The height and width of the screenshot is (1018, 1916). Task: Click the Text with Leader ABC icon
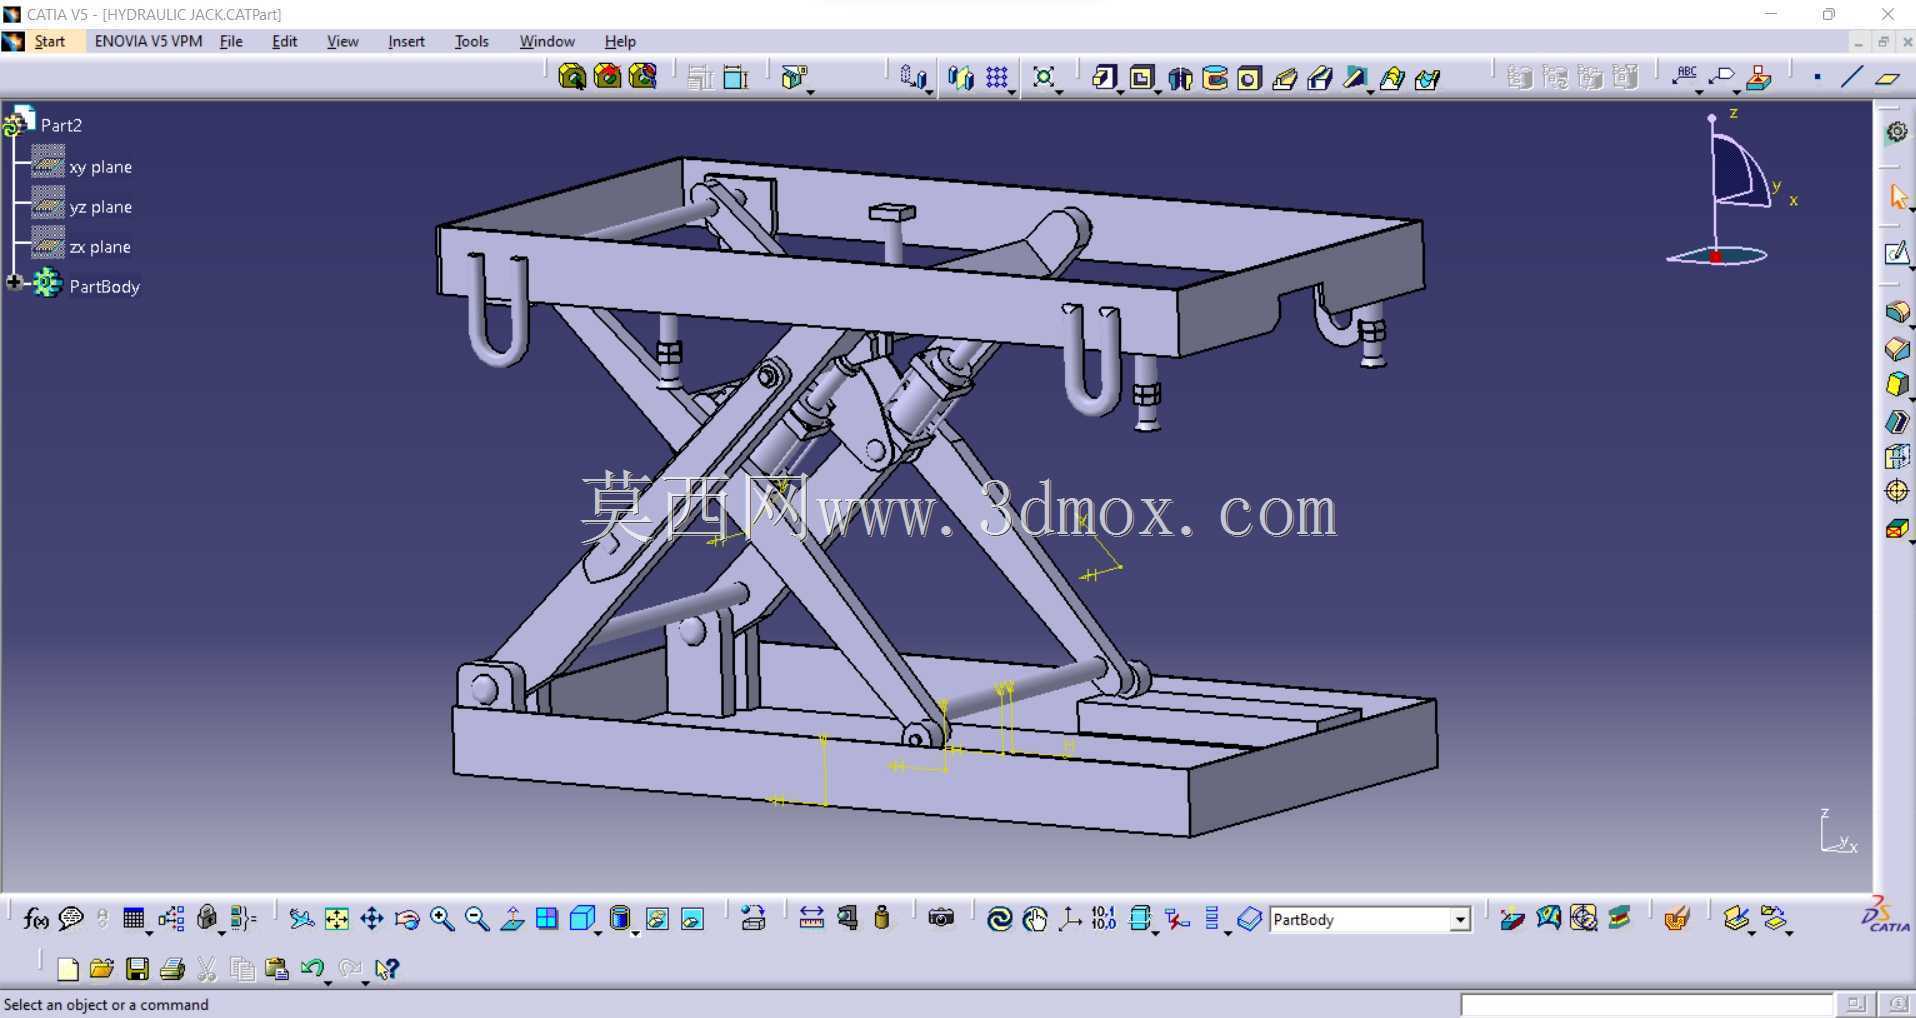[x=1686, y=76]
